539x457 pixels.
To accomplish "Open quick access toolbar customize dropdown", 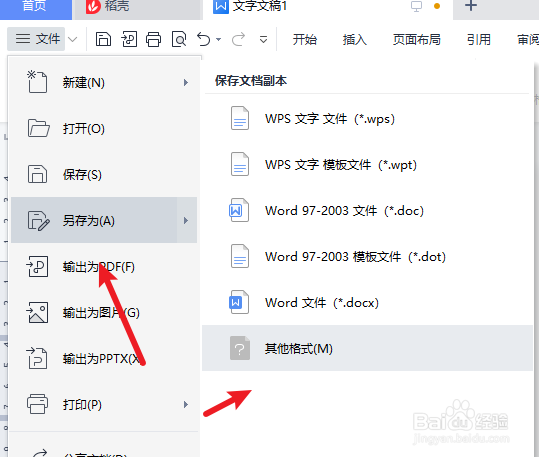I will point(263,40).
